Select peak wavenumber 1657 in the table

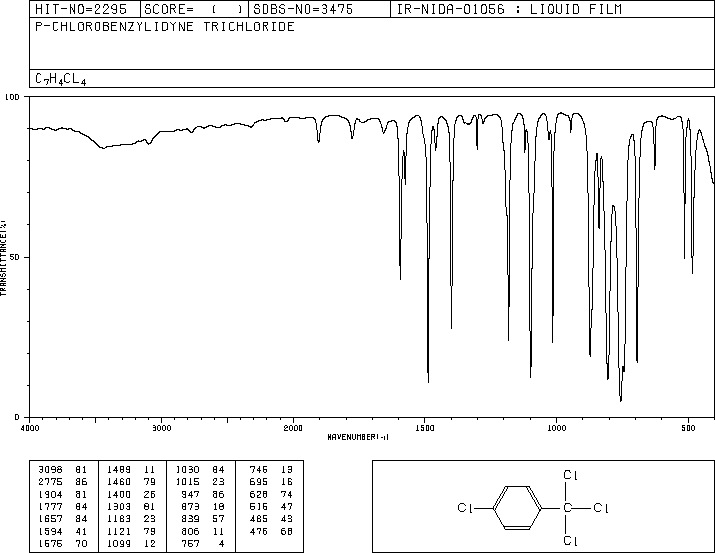coord(50,519)
